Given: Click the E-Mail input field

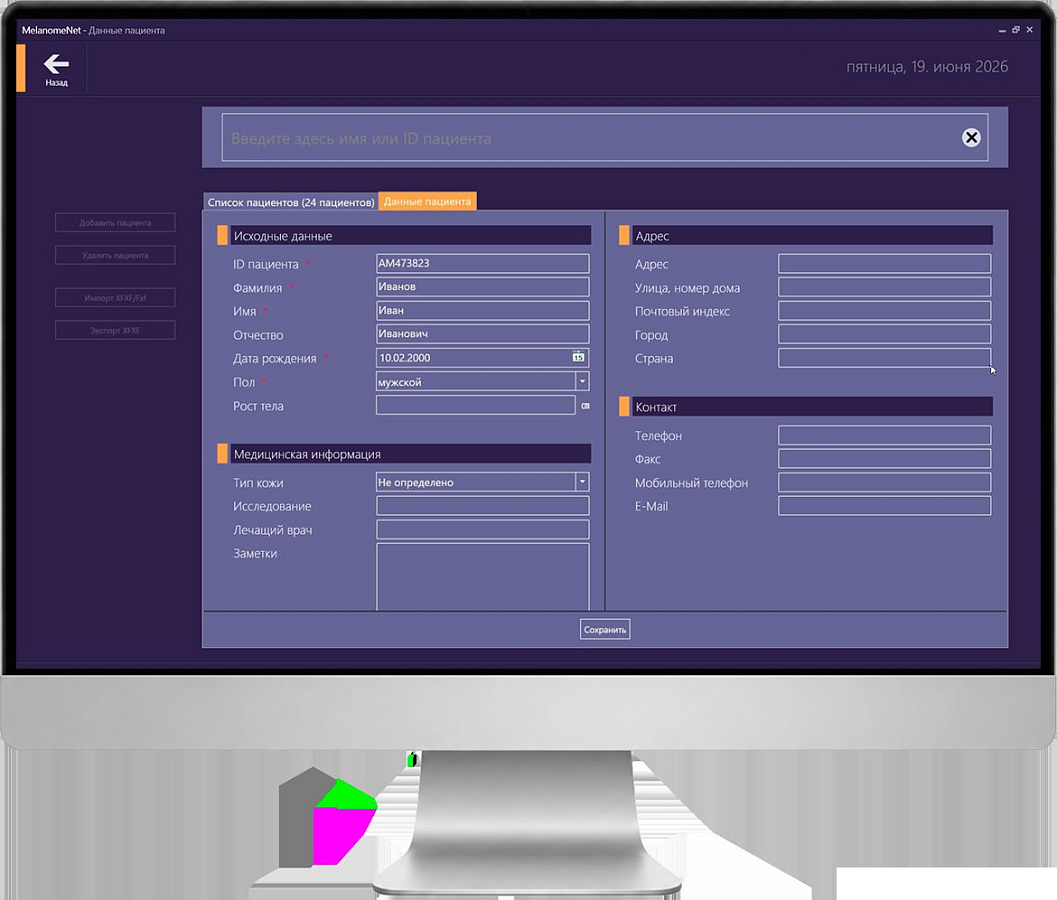Looking at the screenshot, I should pos(884,506).
